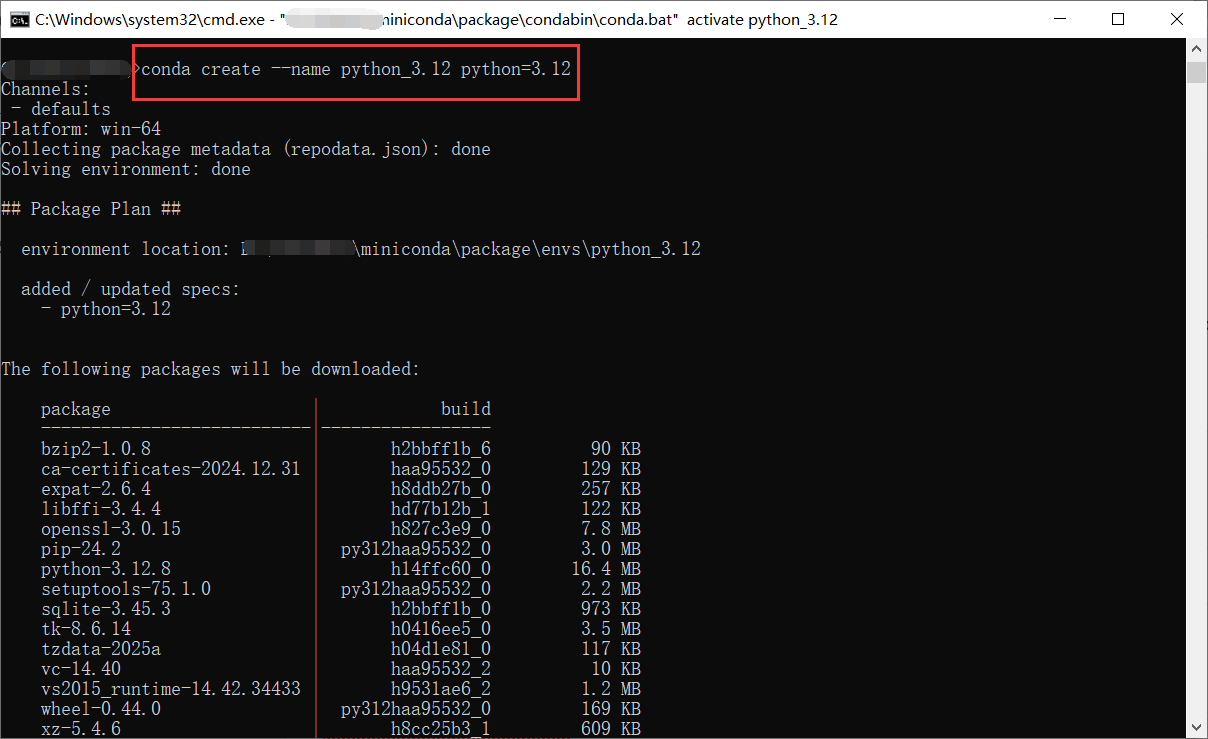The height and width of the screenshot is (739, 1208).
Task: Click the 'vc-14.40' package name
Action: coord(81,669)
